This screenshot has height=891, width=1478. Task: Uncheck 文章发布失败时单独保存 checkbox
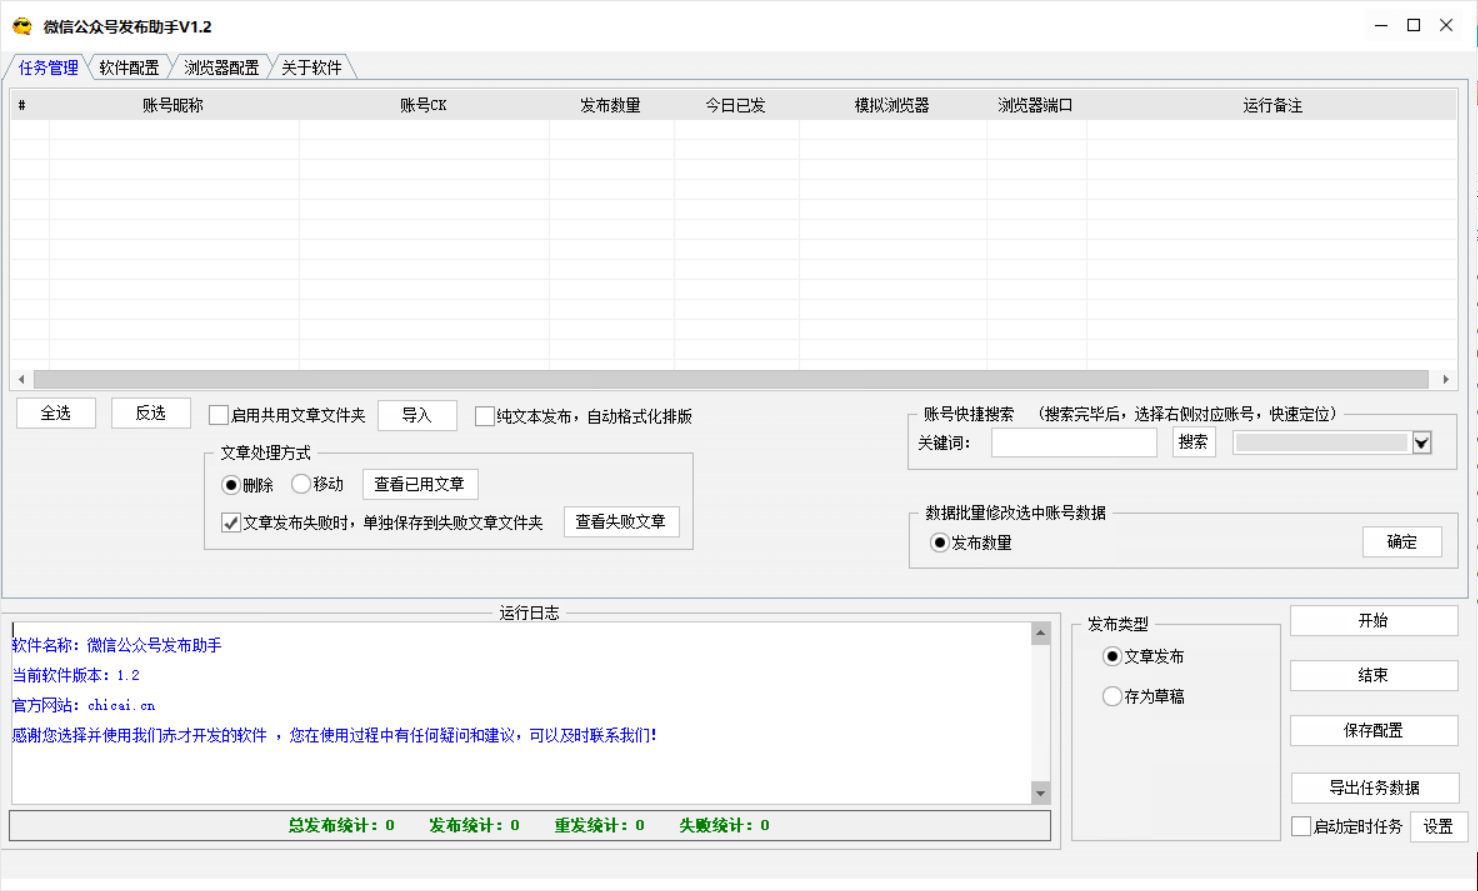(231, 522)
